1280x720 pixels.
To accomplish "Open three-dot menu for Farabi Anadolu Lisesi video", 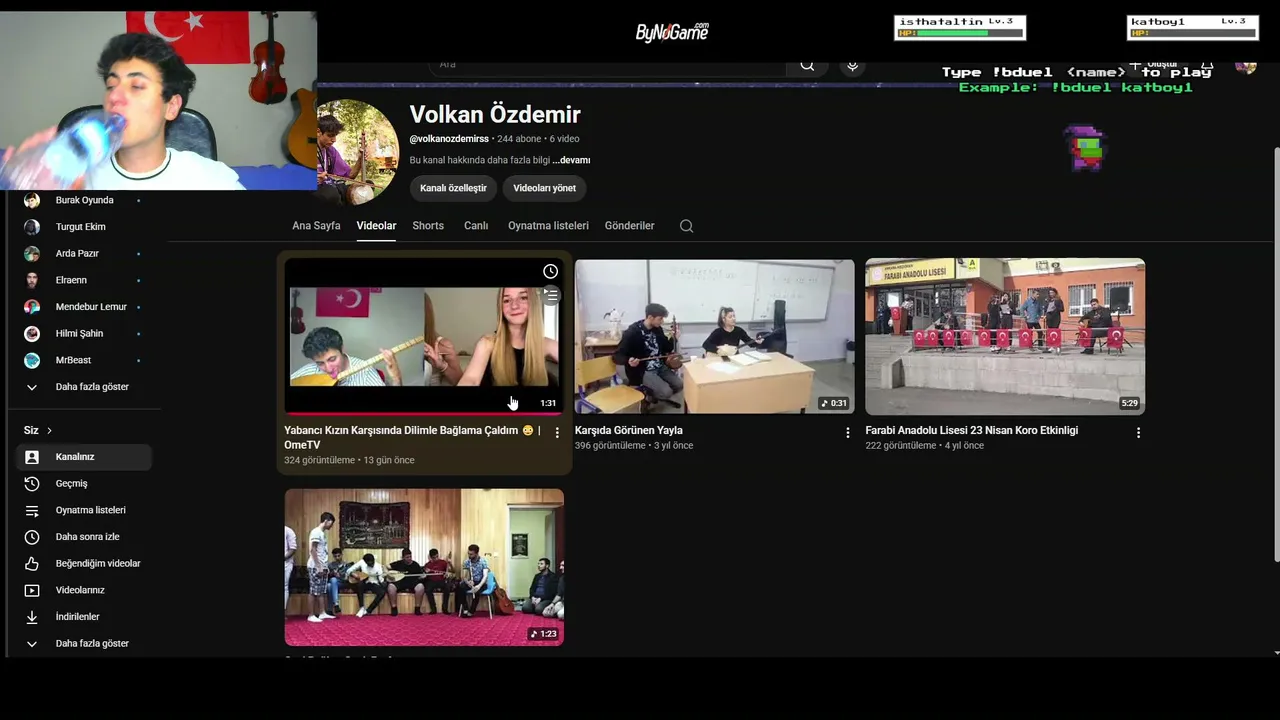I will [x=1138, y=433].
